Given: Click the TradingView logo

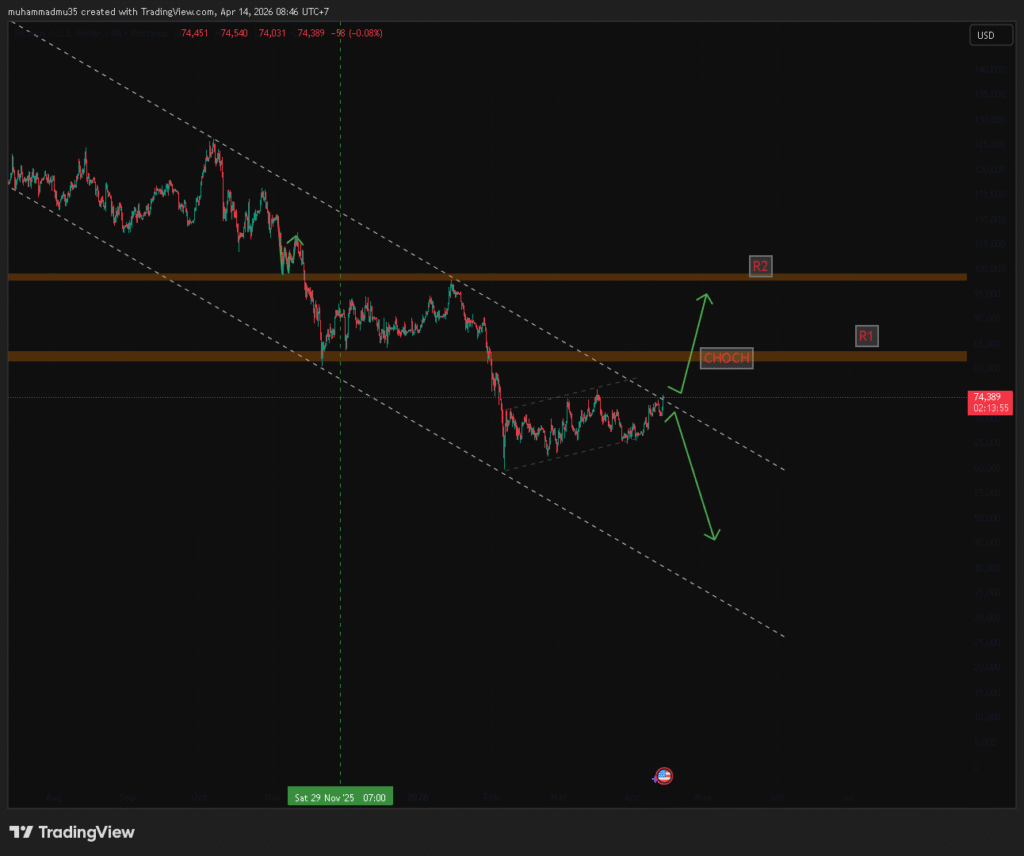Looking at the screenshot, I should tap(72, 832).
